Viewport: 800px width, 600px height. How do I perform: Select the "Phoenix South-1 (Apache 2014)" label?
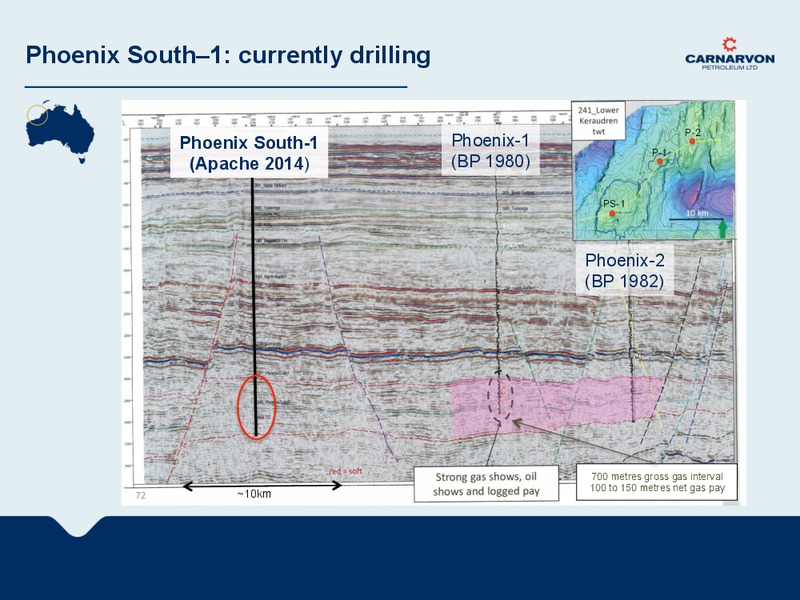tap(249, 153)
